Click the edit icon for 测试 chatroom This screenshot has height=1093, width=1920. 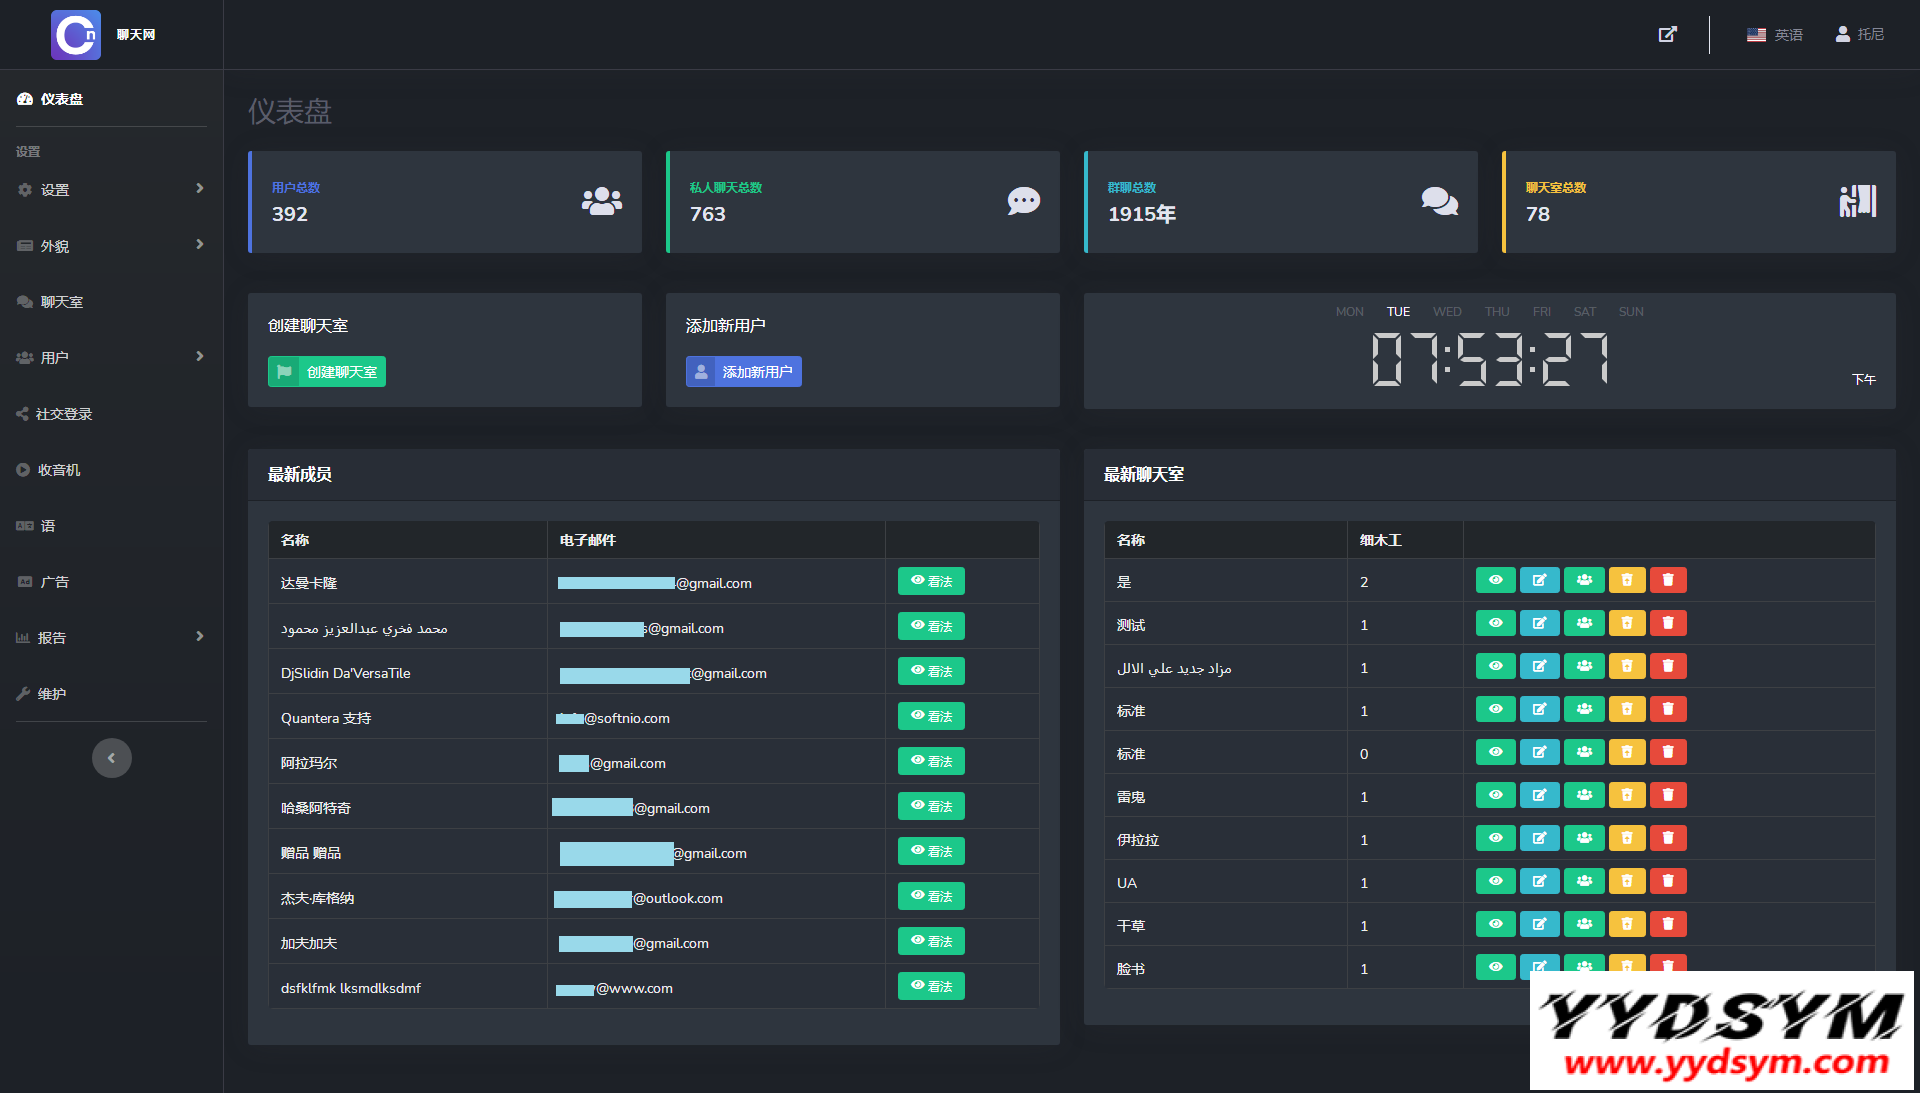click(1539, 623)
